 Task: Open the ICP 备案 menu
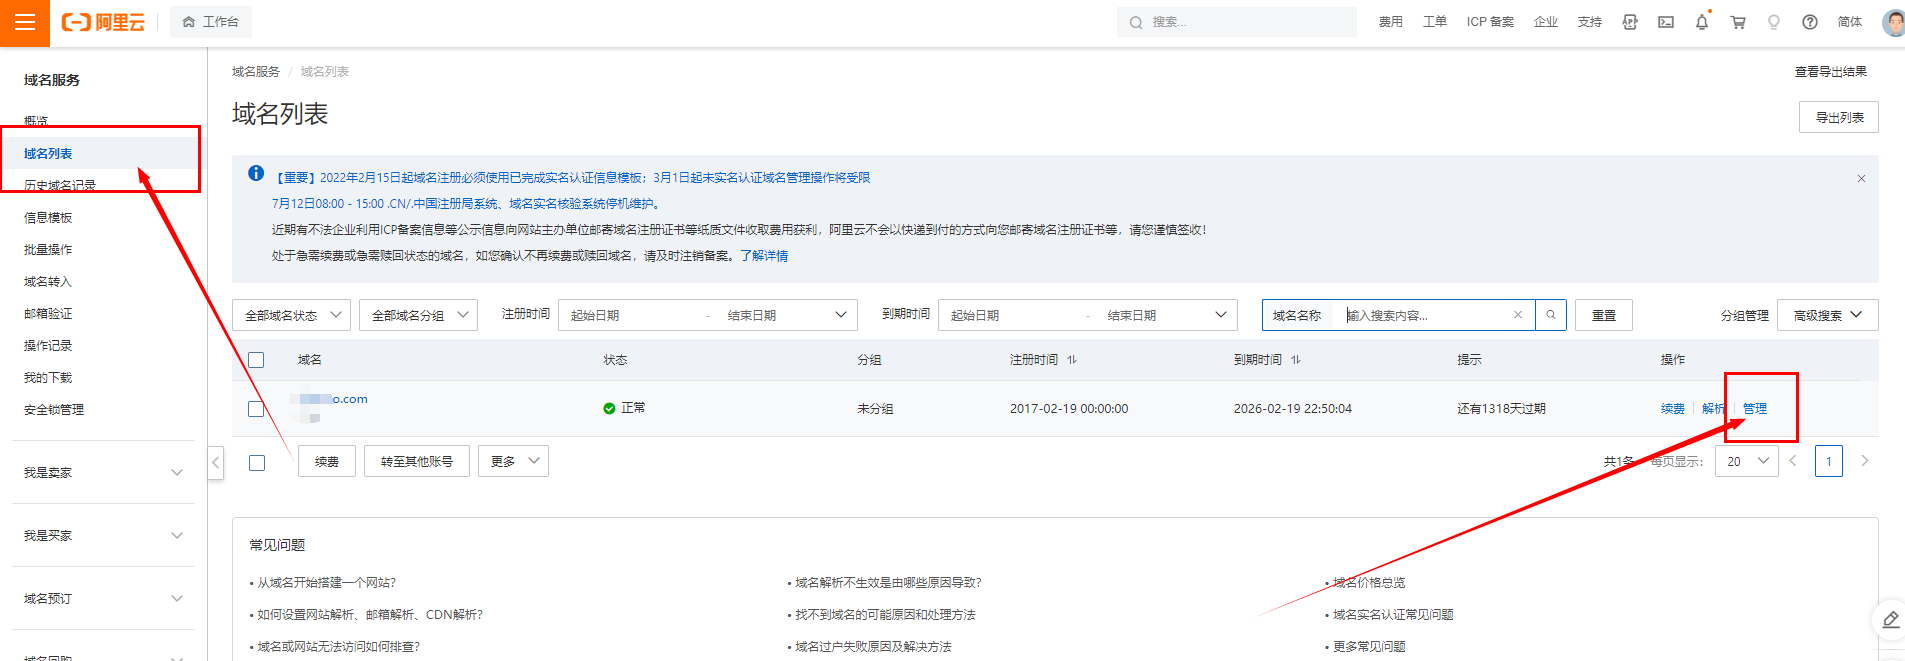(1490, 22)
